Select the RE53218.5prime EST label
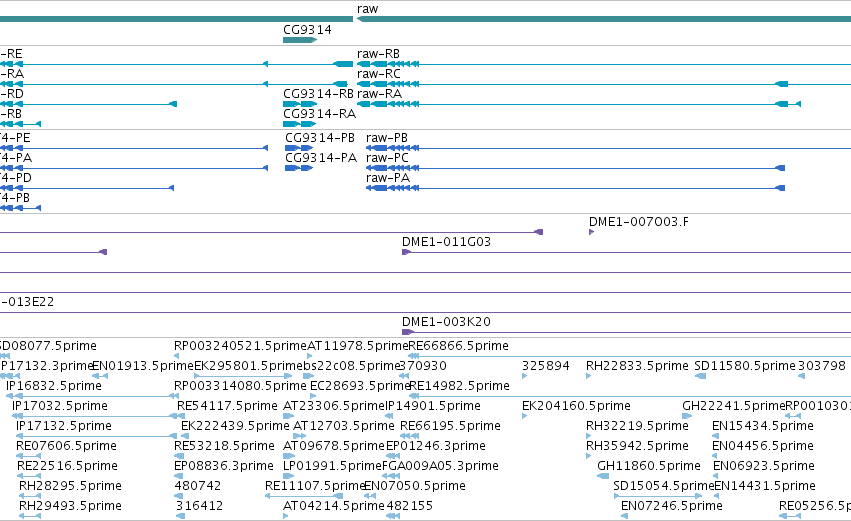Screen dimensions: 851x521 [224, 446]
